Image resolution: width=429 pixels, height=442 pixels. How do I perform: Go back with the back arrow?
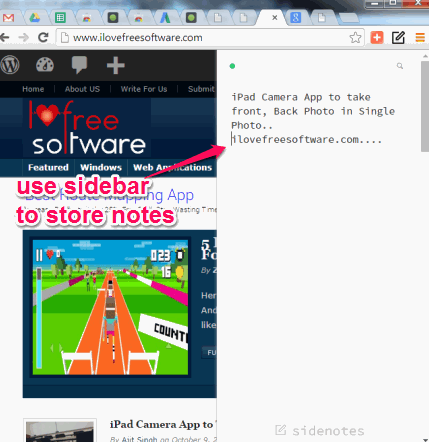coord(5,37)
